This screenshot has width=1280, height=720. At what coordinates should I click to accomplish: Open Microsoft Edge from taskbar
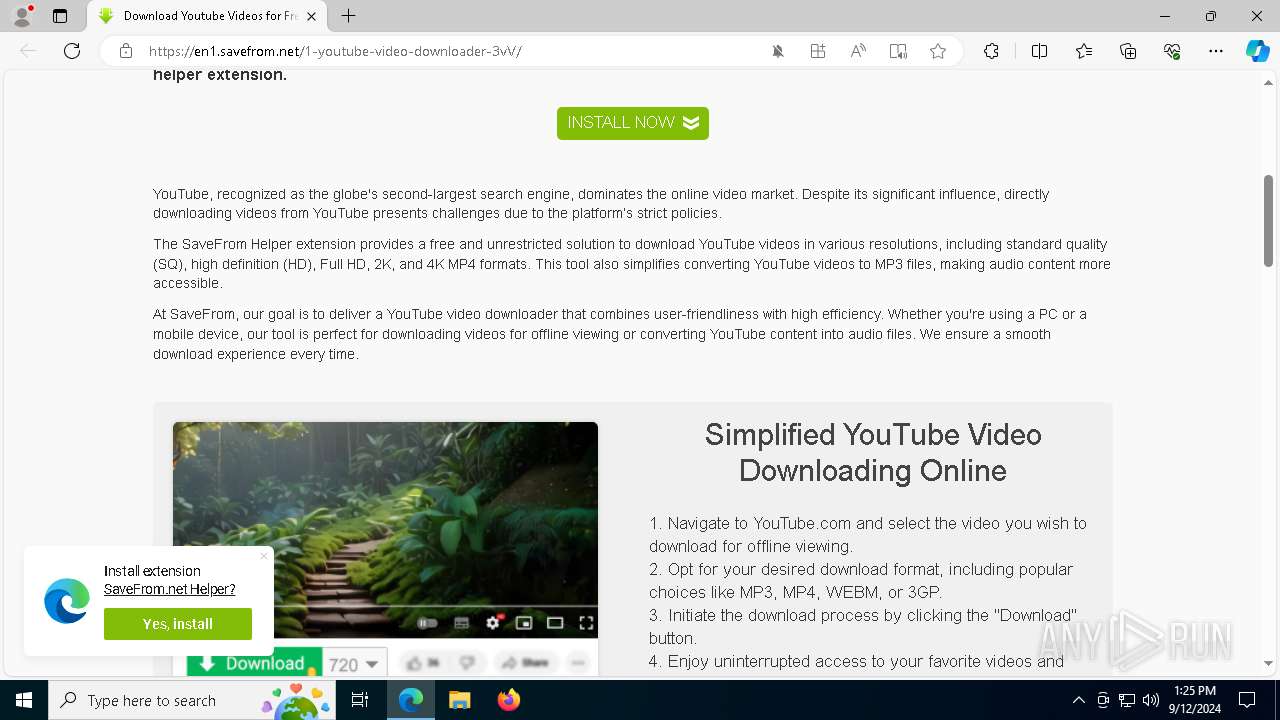[411, 700]
